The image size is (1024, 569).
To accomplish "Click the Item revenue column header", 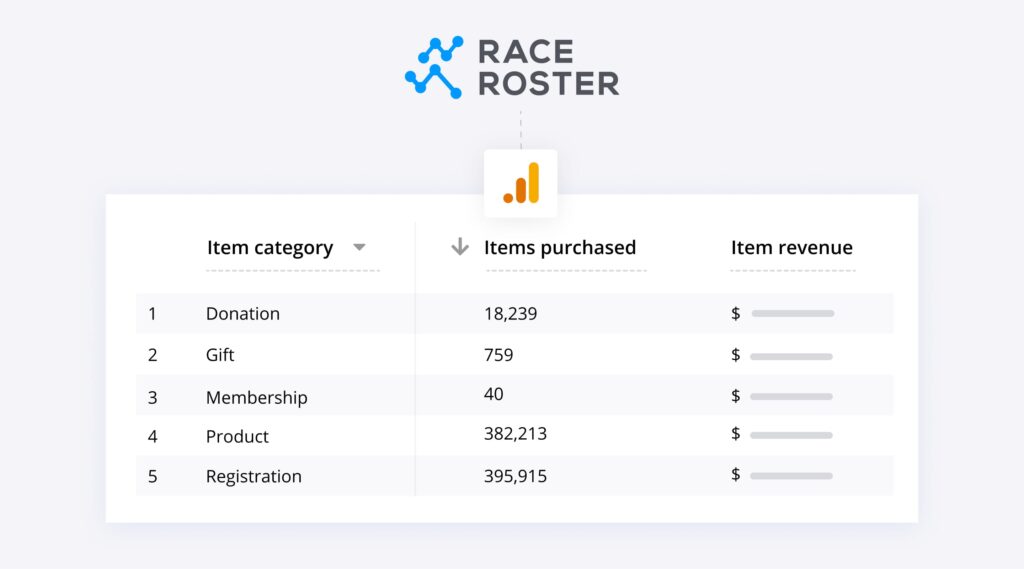I will tap(791, 248).
